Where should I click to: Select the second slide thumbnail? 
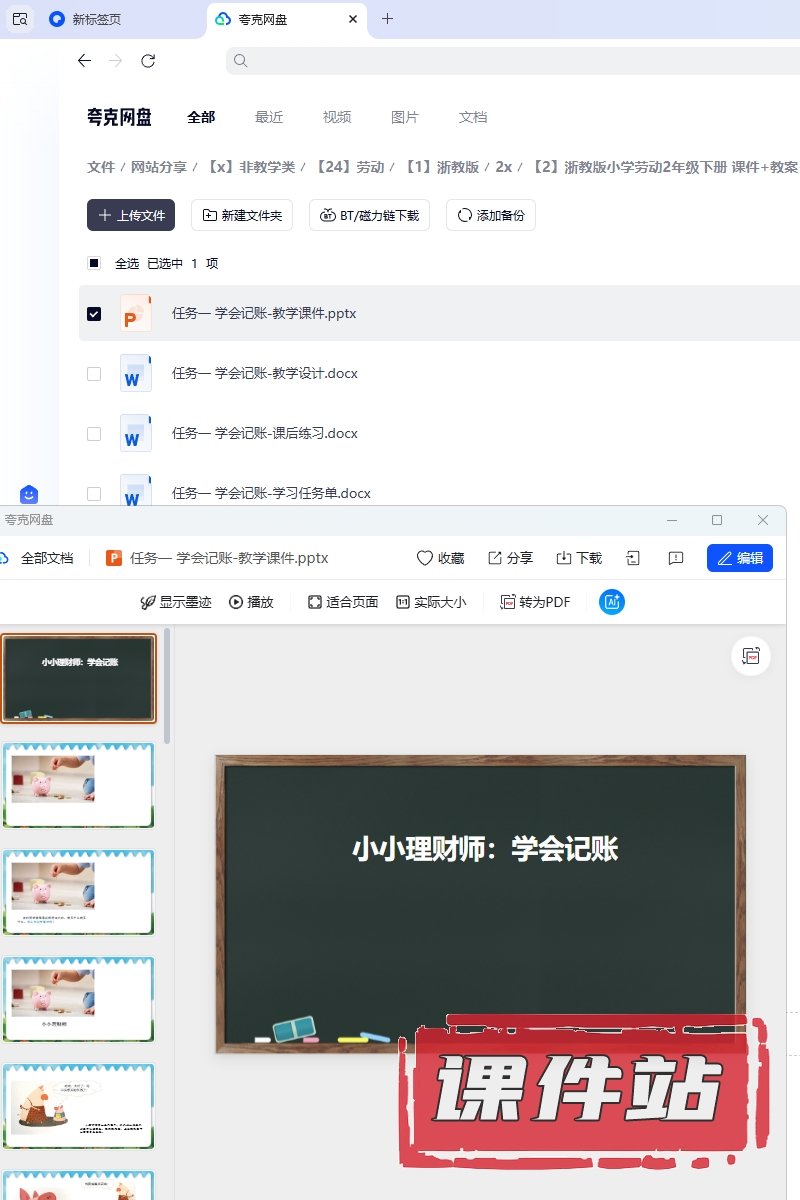[x=79, y=784]
